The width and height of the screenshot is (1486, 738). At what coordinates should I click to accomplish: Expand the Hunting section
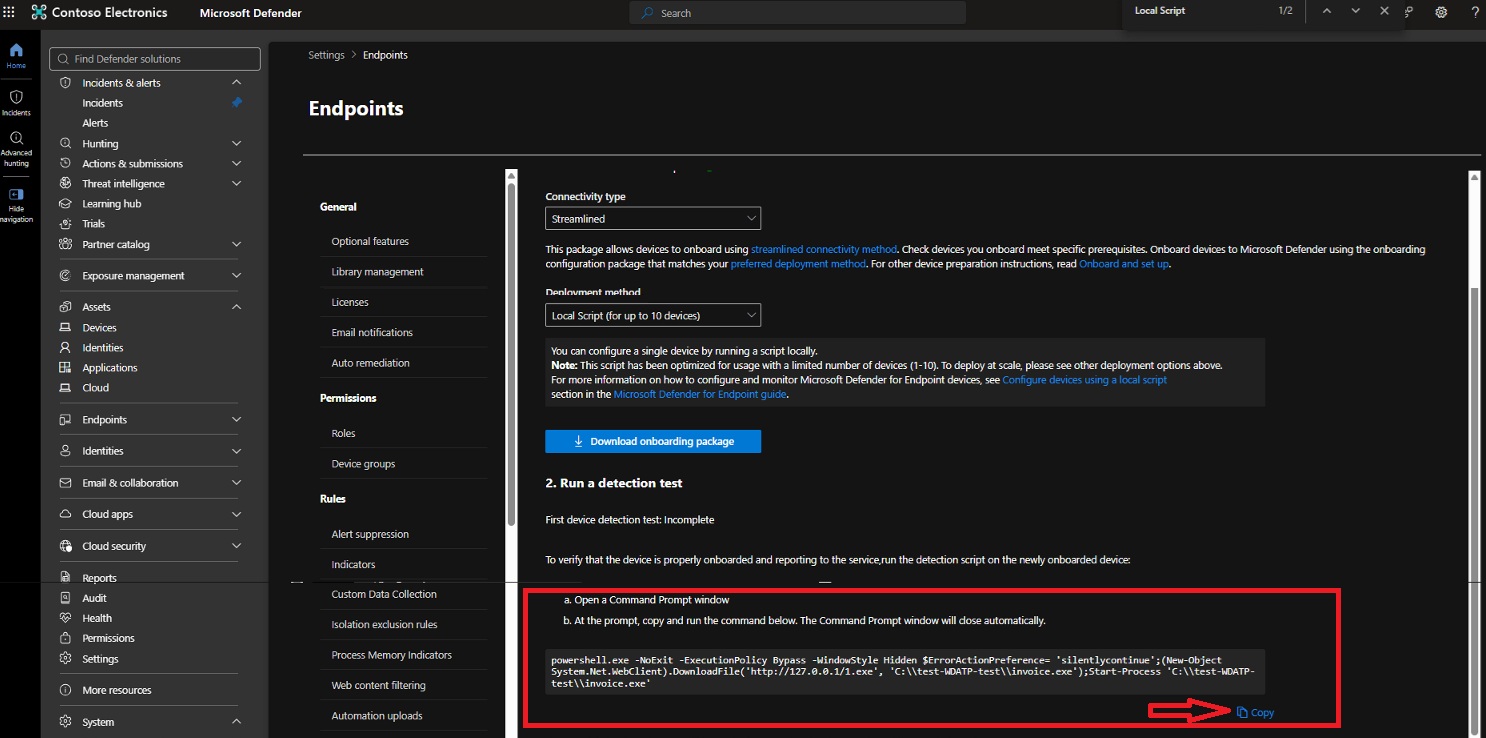click(x=237, y=144)
